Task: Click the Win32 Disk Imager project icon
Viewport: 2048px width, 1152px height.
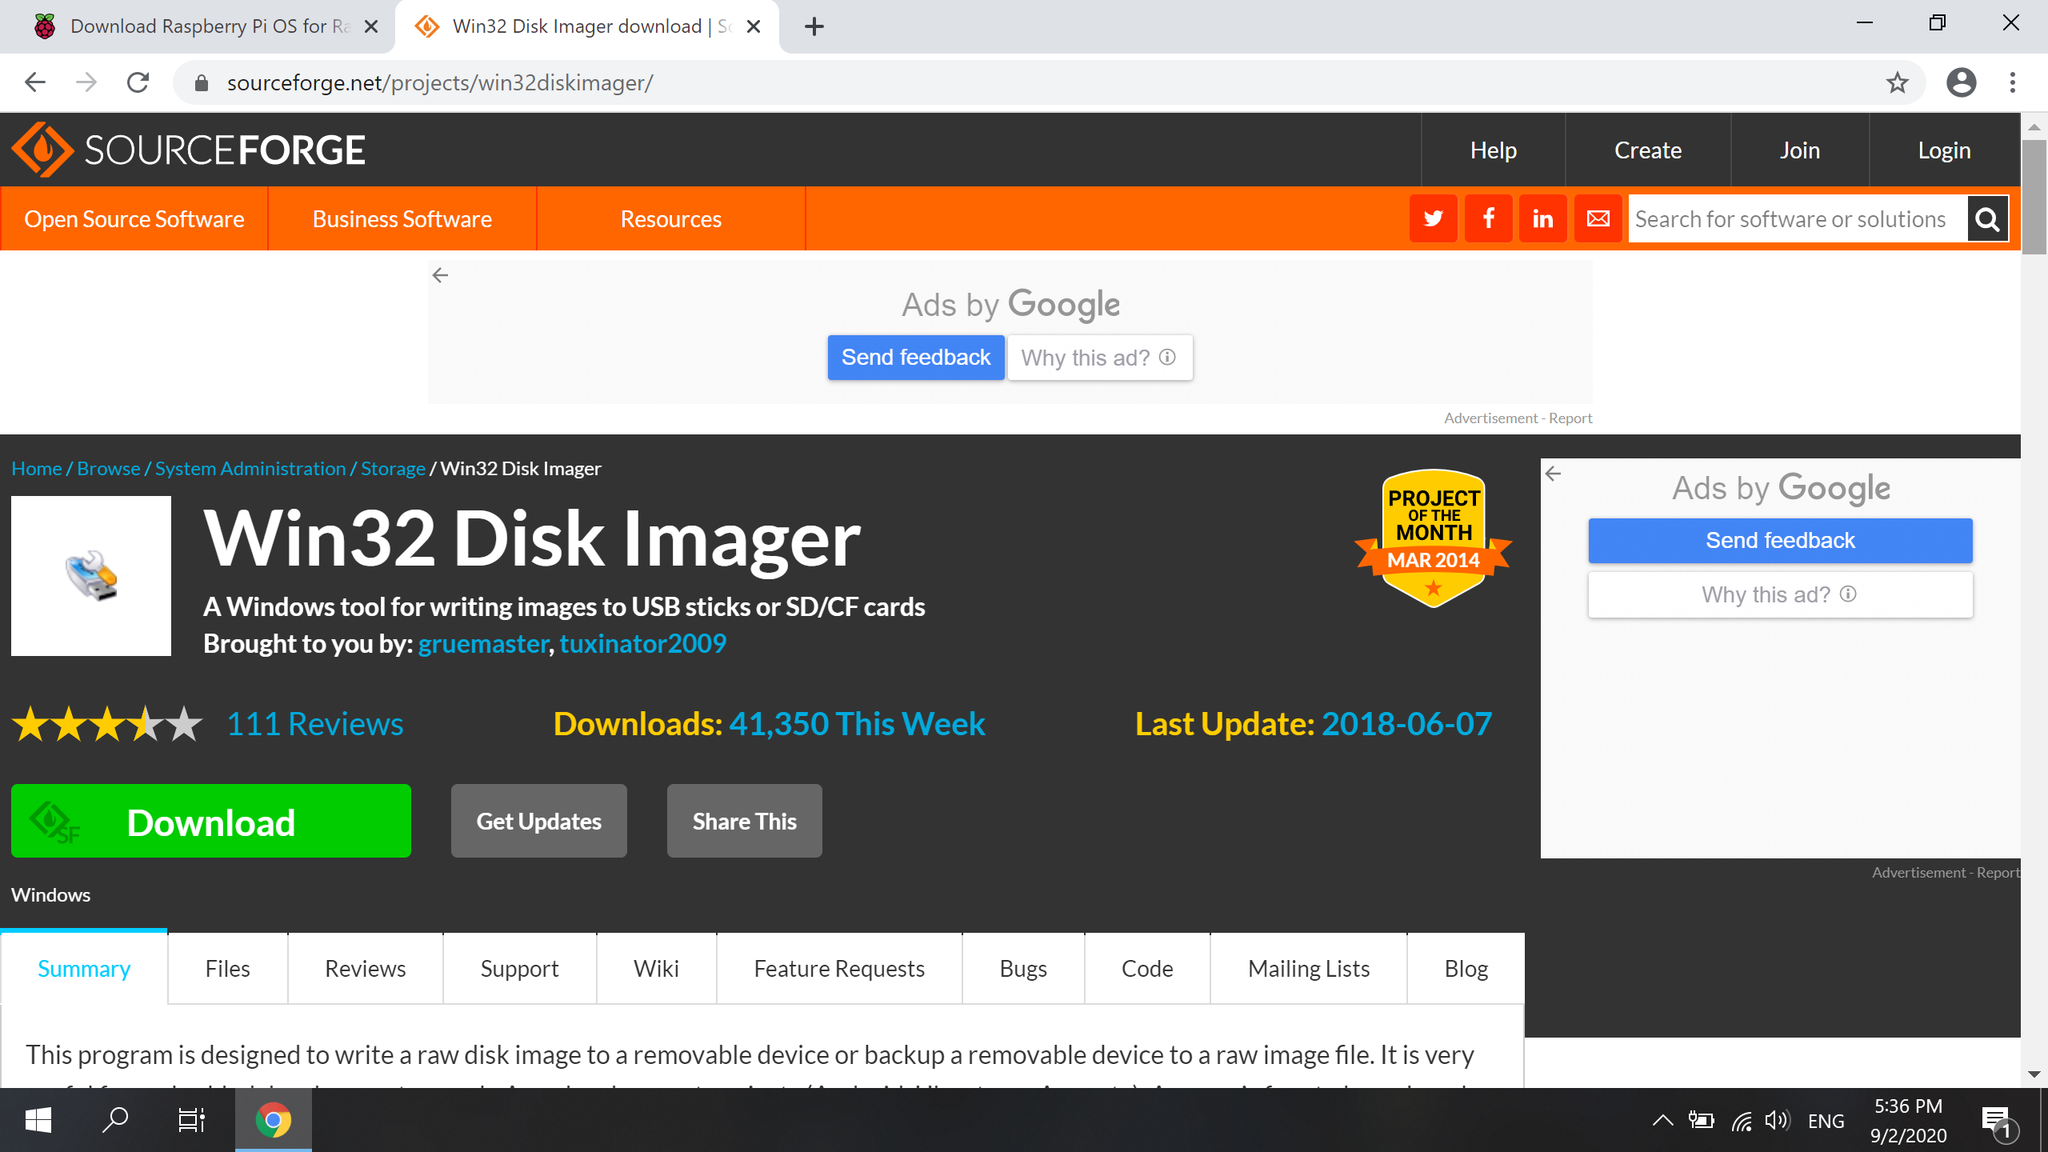Action: pos(91,576)
